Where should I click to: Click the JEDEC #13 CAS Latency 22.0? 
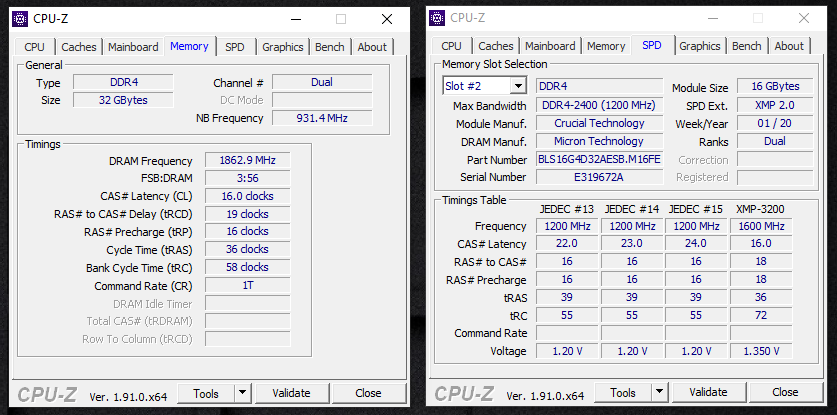point(567,244)
